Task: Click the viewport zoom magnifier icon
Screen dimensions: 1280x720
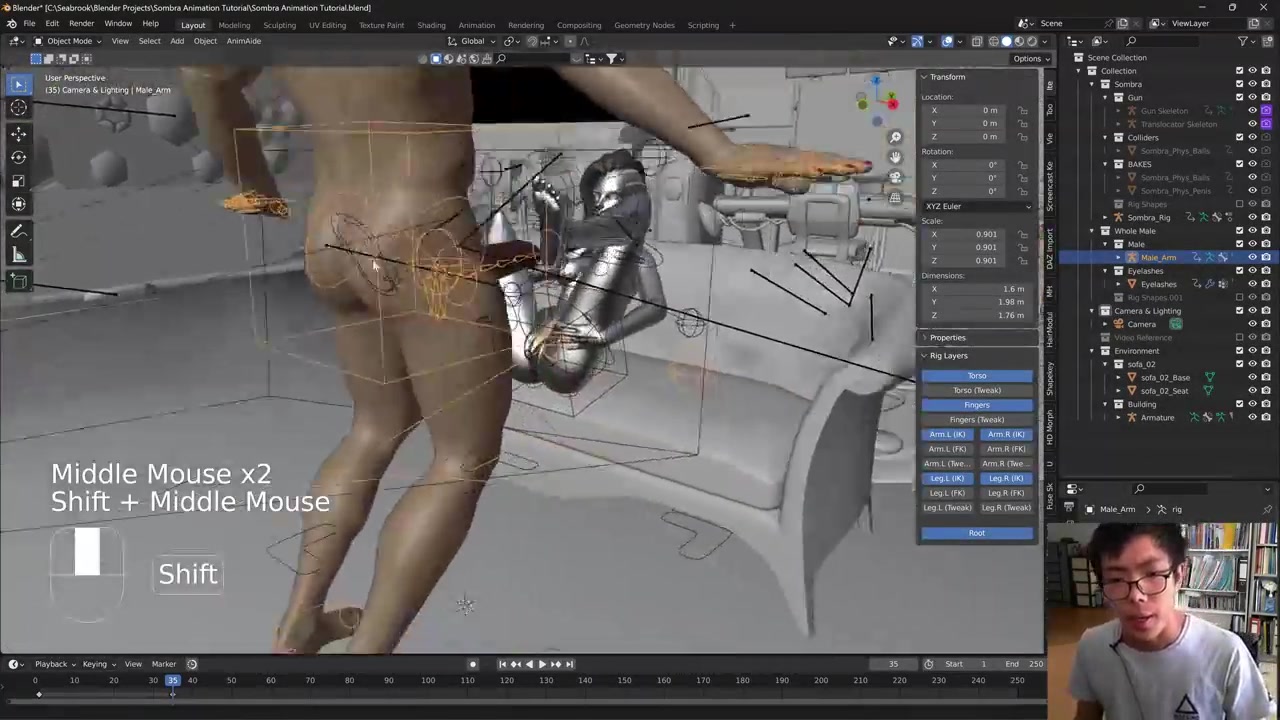Action: click(895, 137)
